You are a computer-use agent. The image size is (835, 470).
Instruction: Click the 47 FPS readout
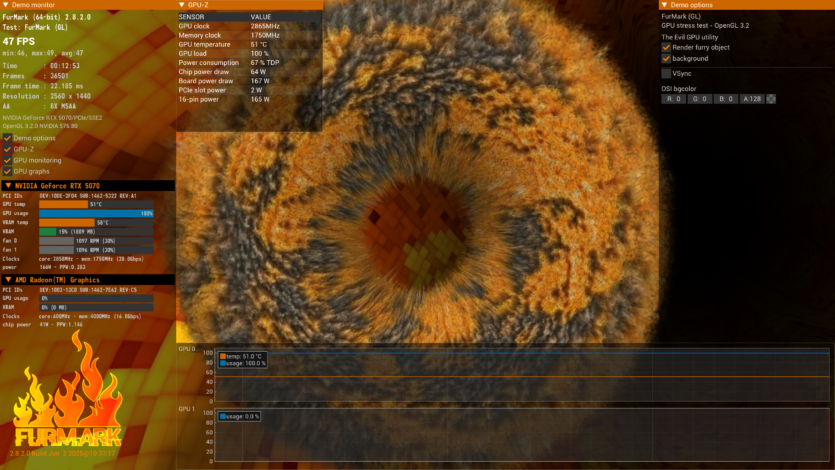19,42
